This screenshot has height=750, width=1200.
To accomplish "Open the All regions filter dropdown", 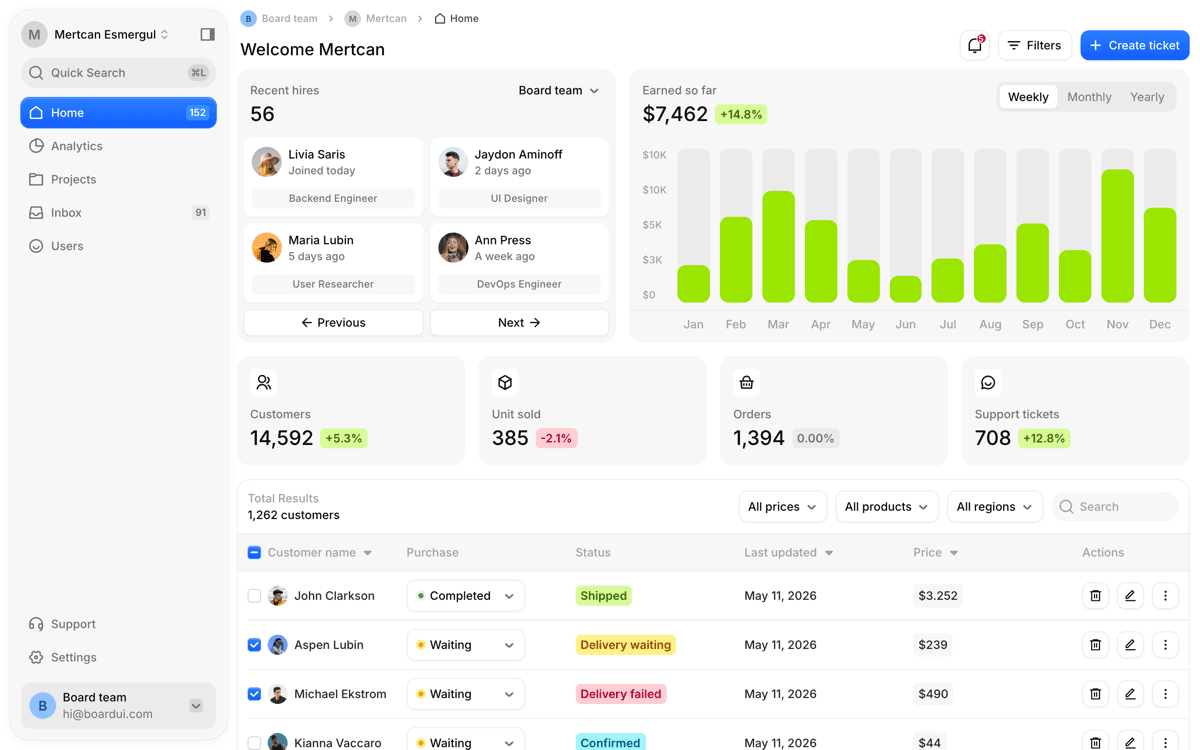I will coord(994,507).
